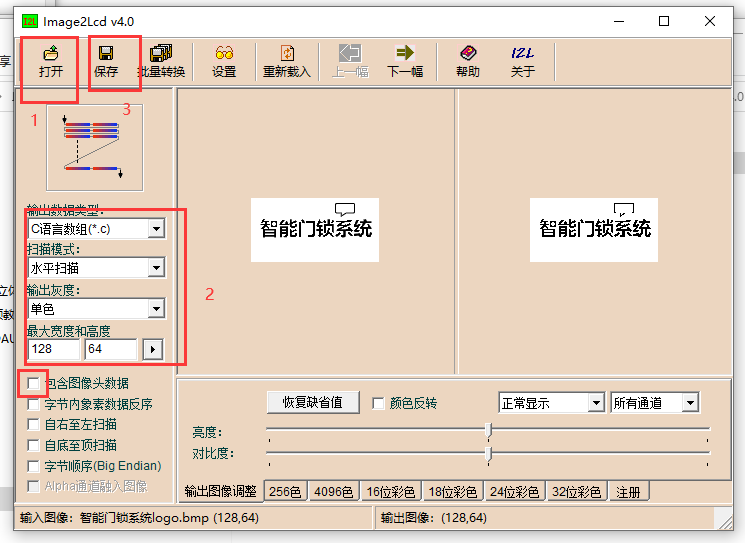Maximize the Image2Lcd window
The width and height of the screenshot is (745, 543).
(664, 21)
